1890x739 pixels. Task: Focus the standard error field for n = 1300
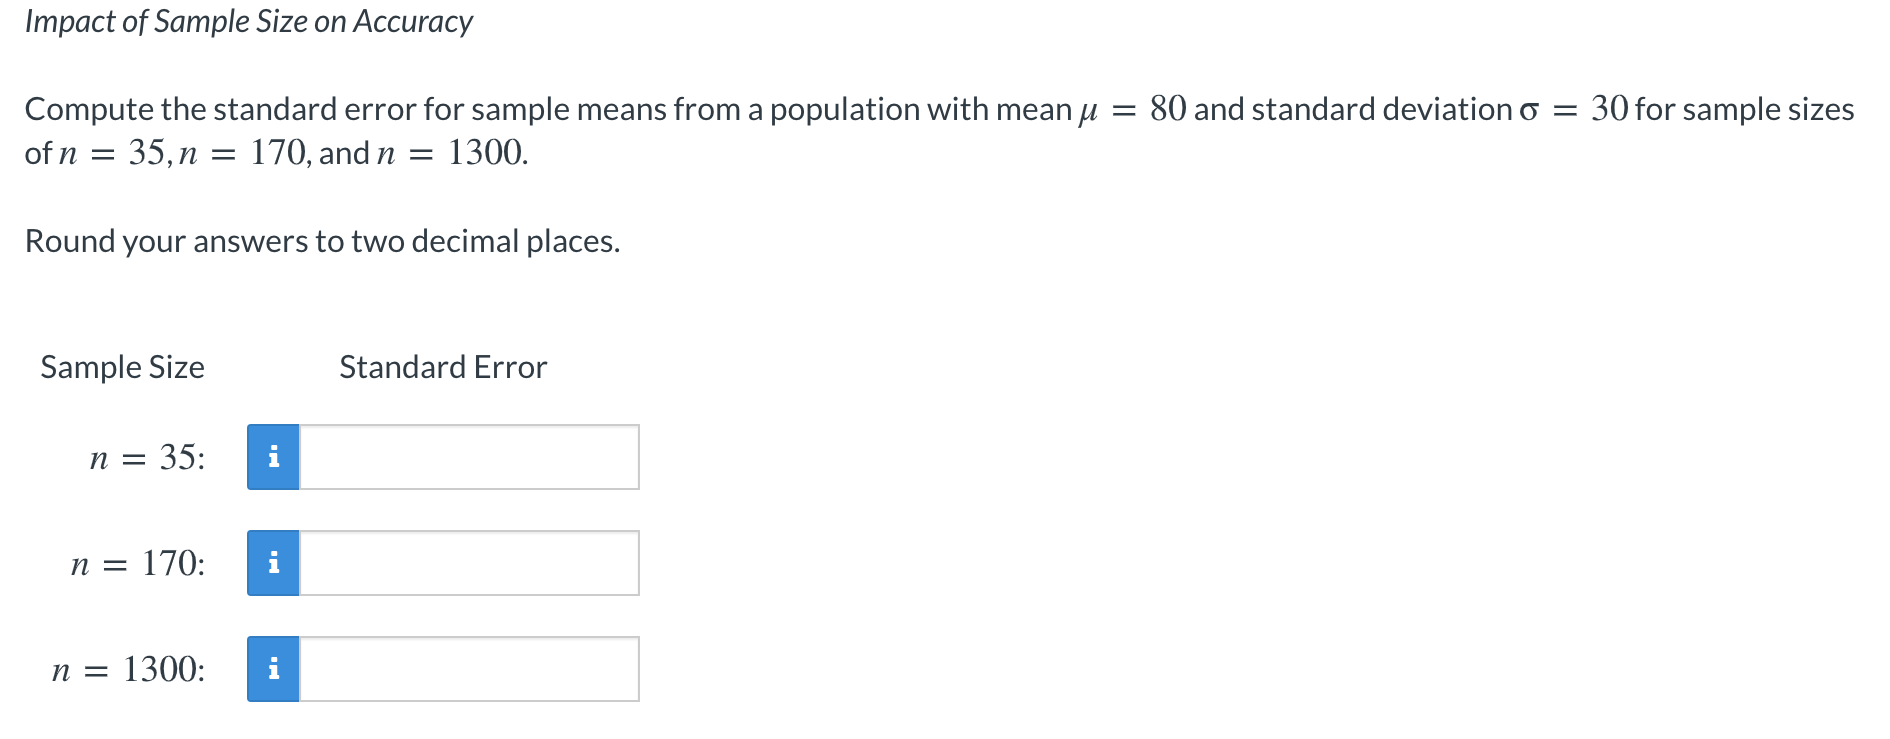tap(469, 669)
